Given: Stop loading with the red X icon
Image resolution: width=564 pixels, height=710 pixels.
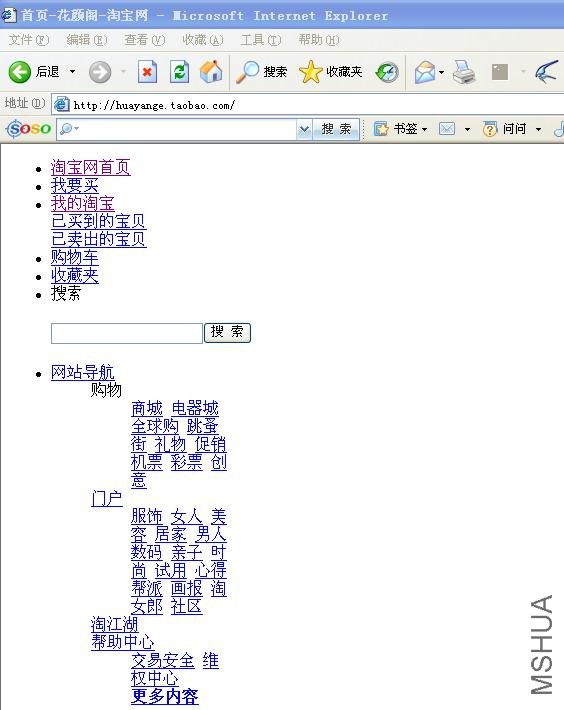Looking at the screenshot, I should pos(147,72).
